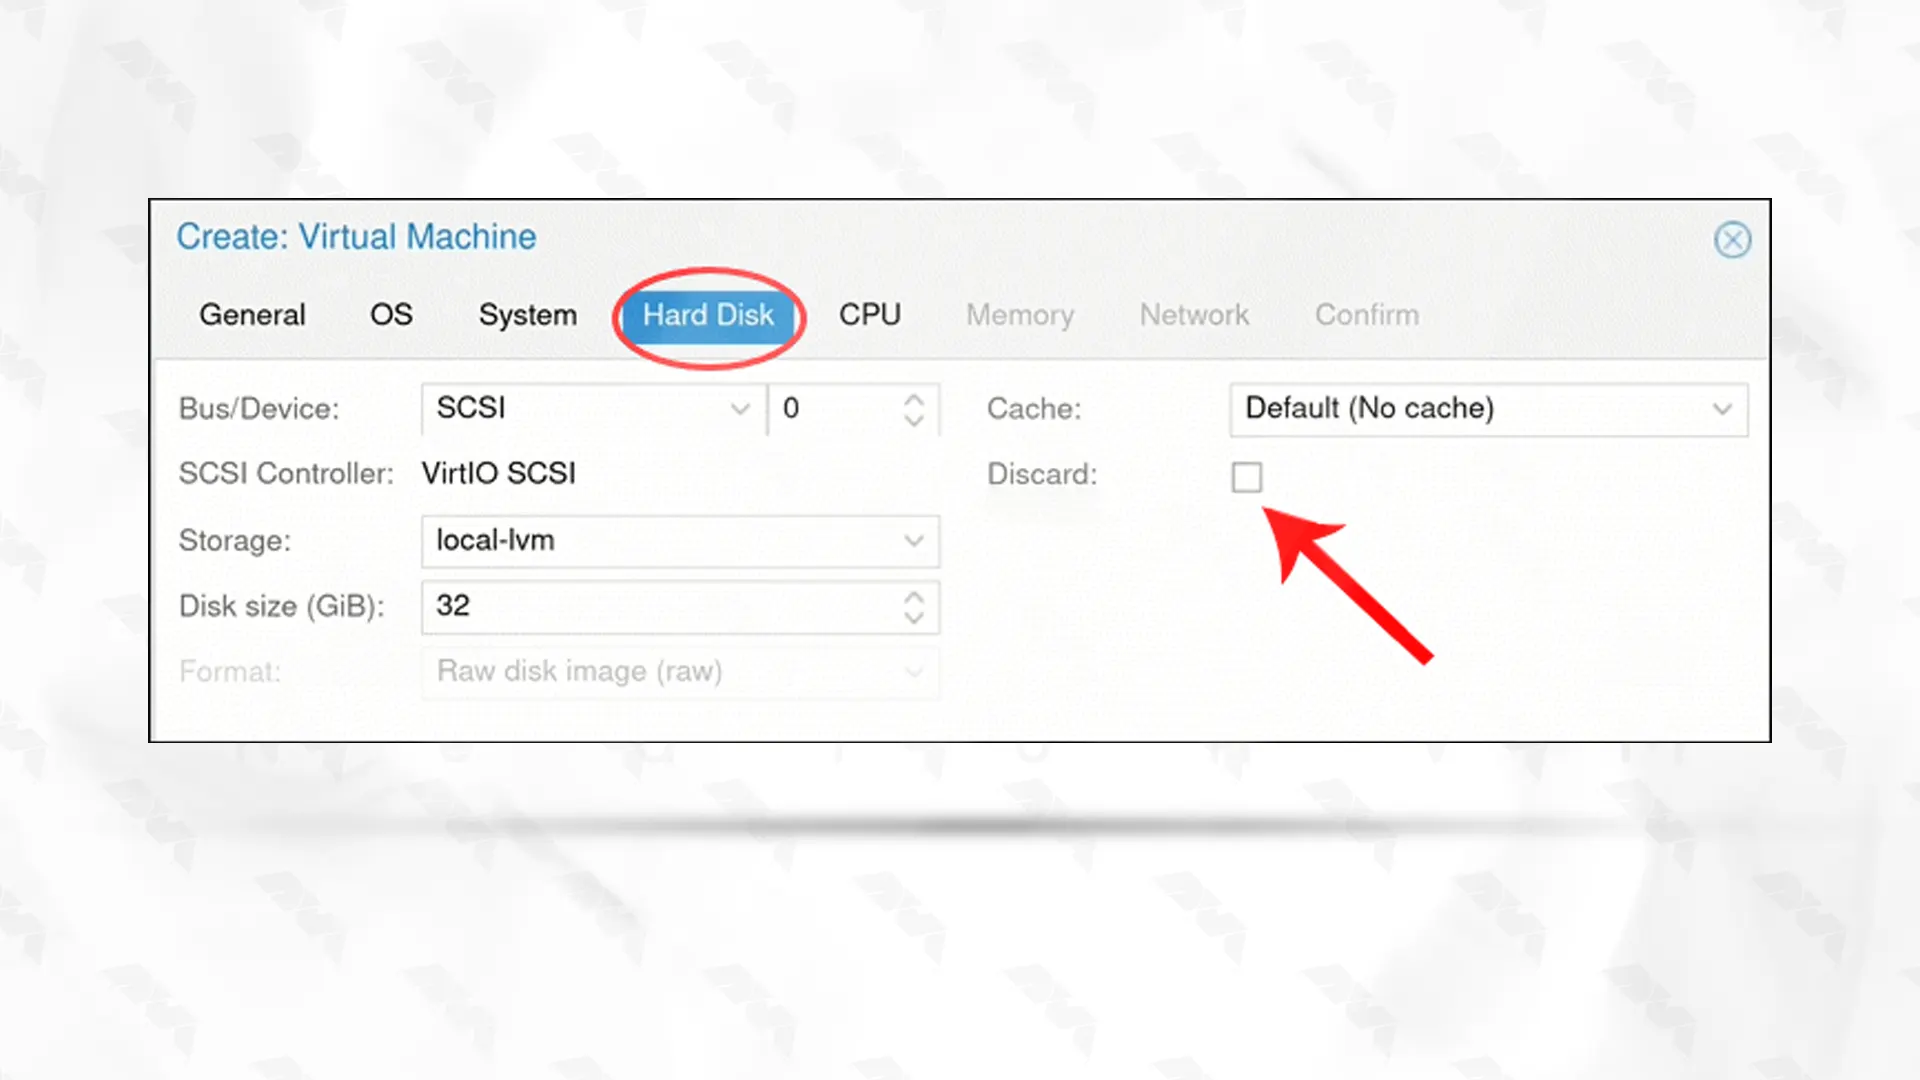
Task: Navigate to OS settings tab
Action: [x=389, y=315]
